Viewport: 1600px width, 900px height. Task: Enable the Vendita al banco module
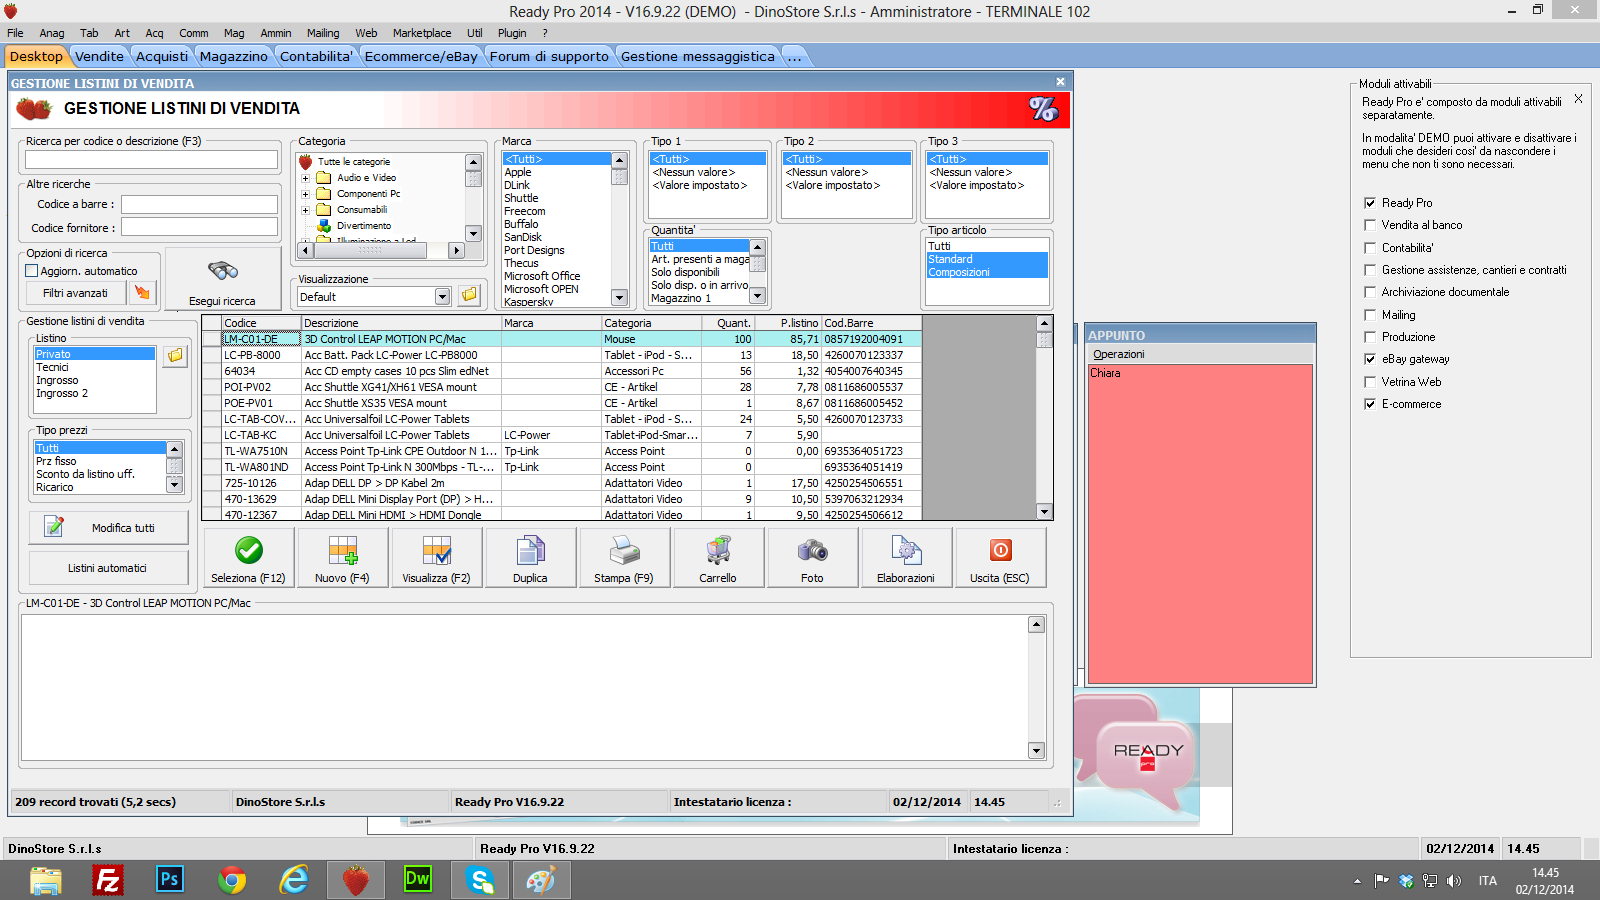[x=1370, y=225]
